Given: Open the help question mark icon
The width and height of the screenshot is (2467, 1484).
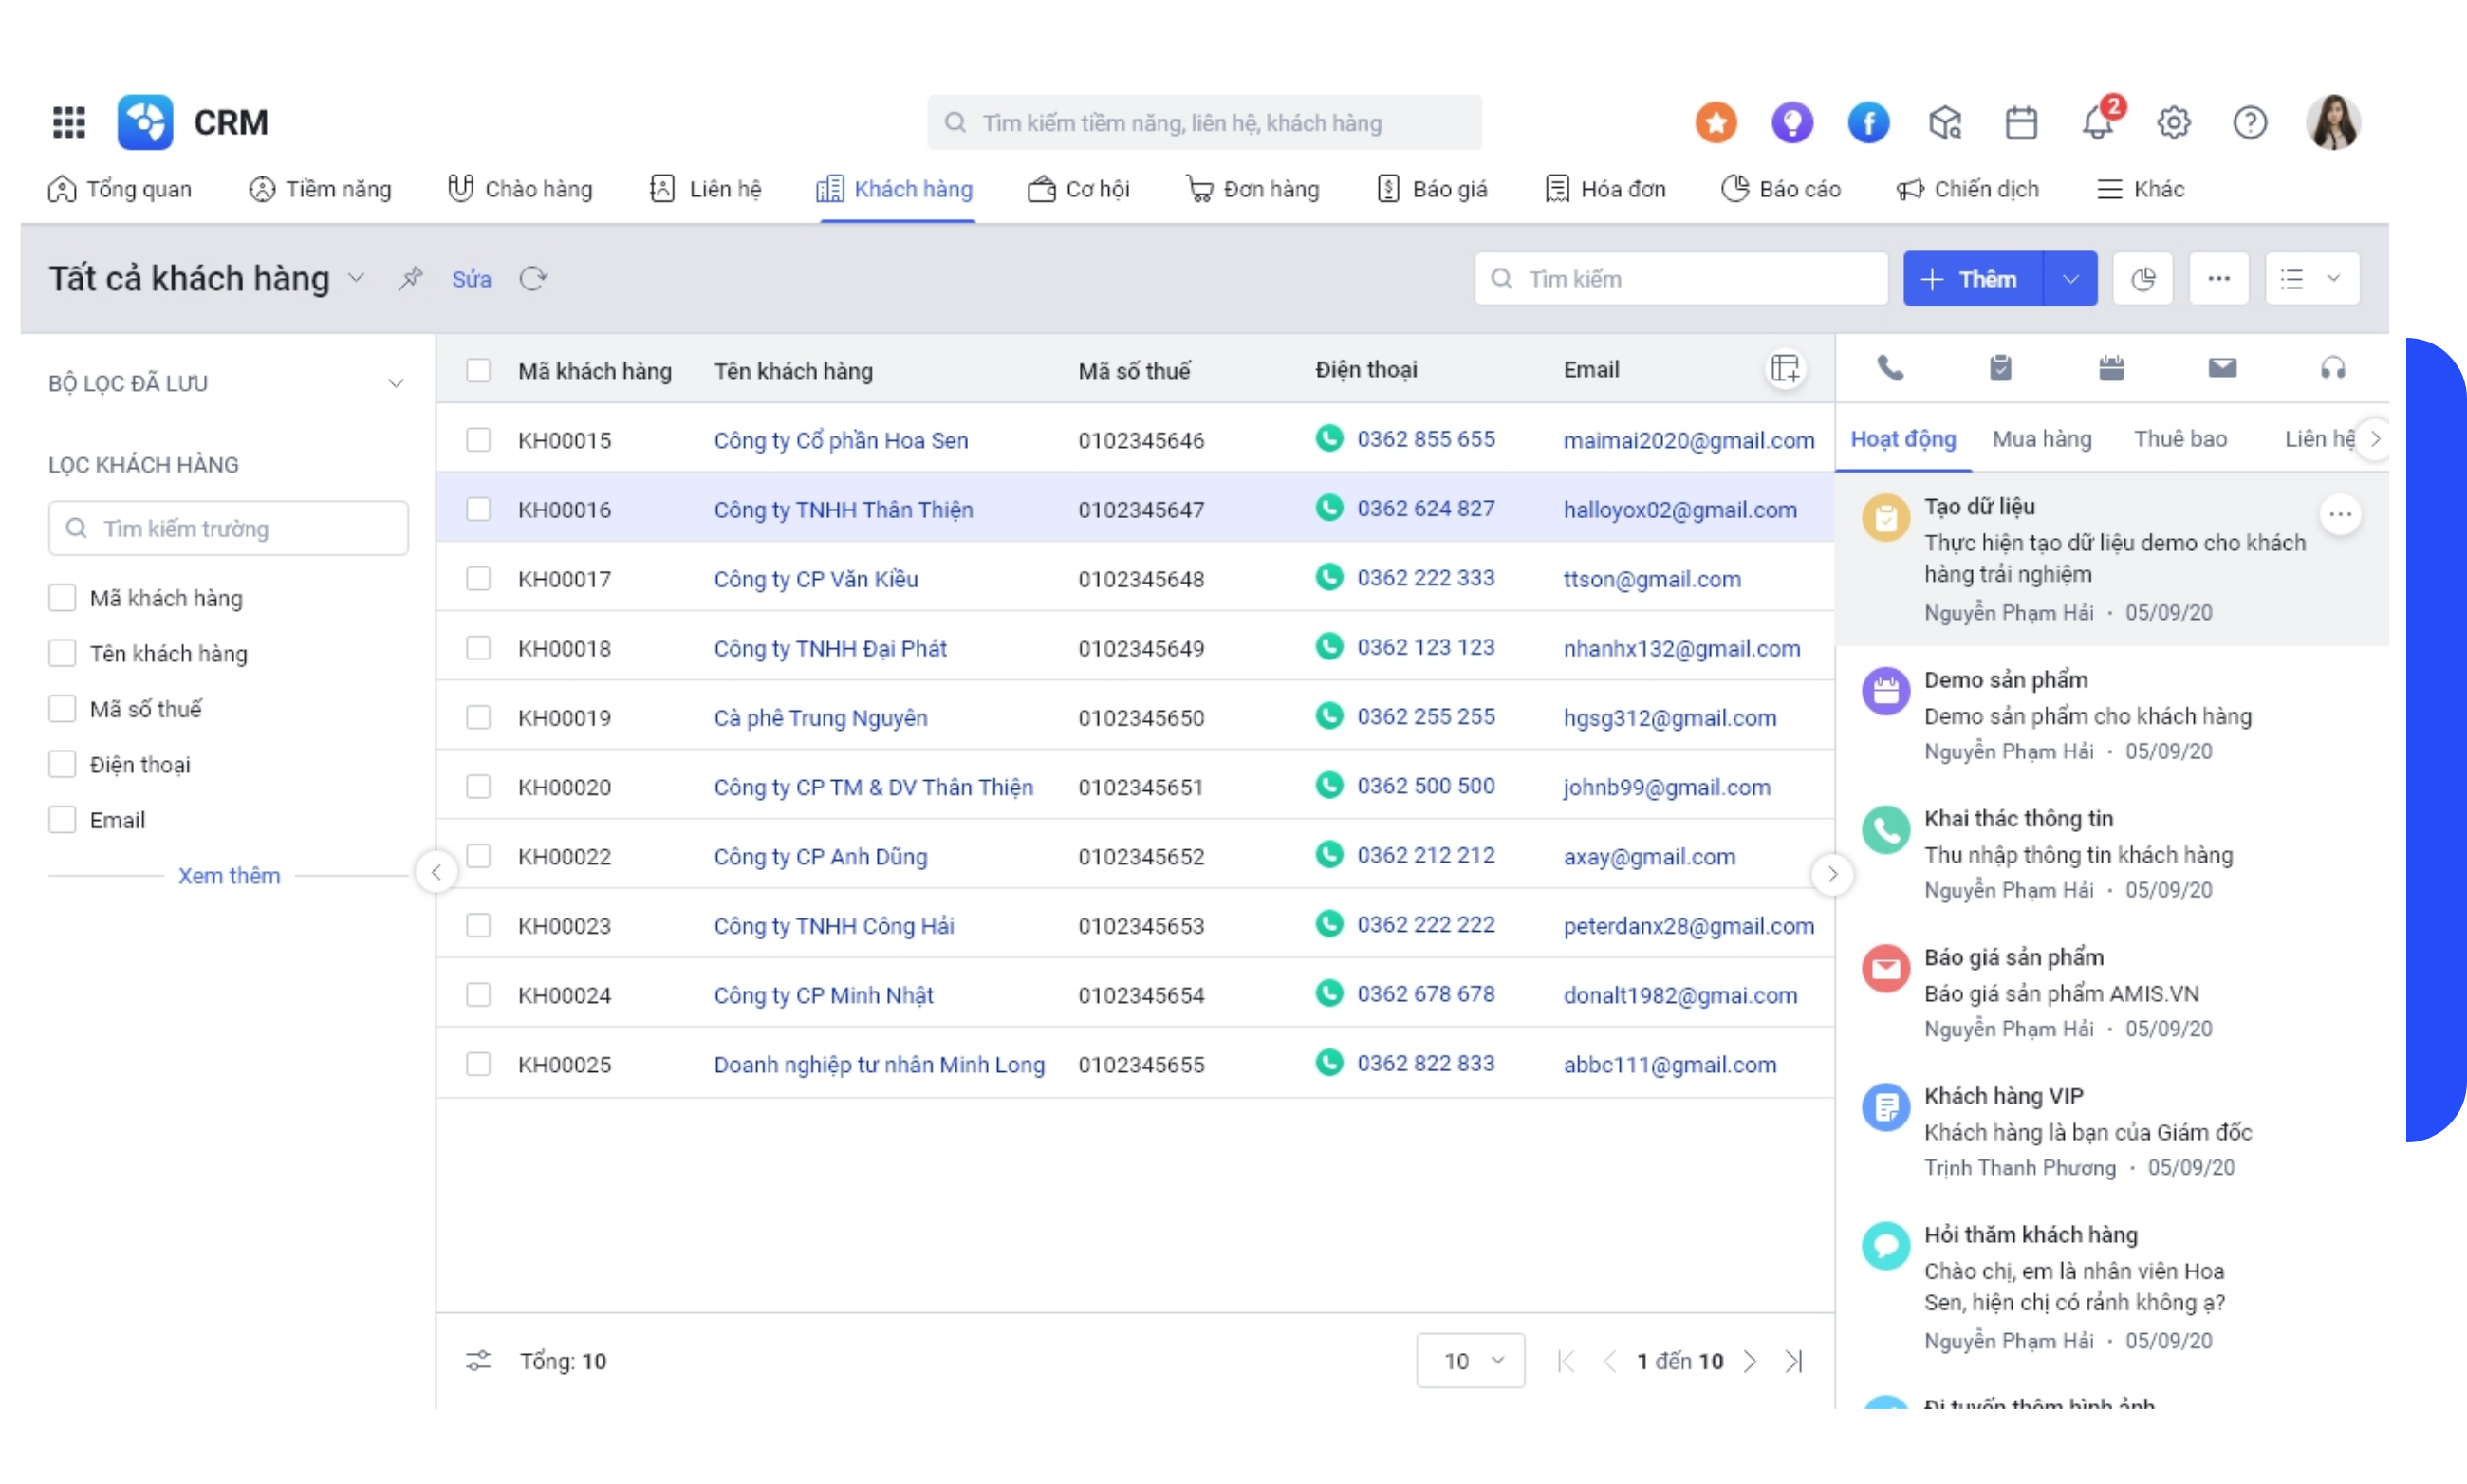Looking at the screenshot, I should tap(2250, 122).
